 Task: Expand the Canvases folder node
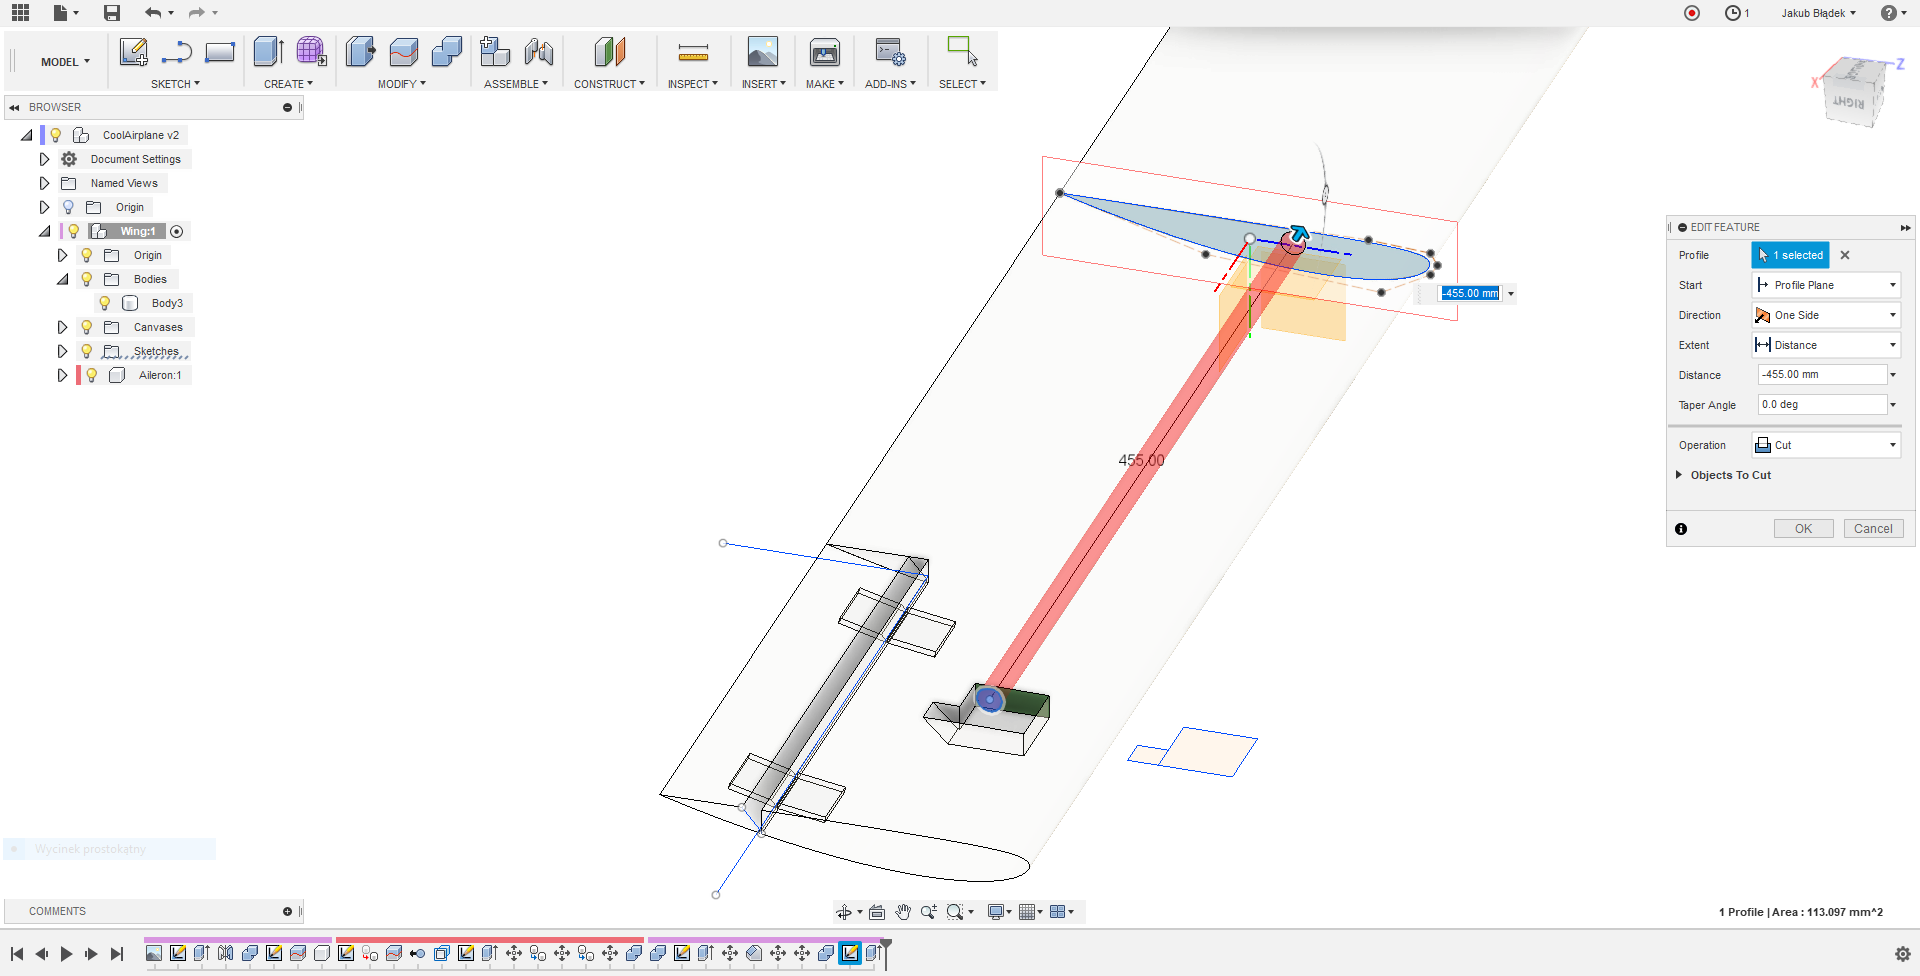(62, 327)
